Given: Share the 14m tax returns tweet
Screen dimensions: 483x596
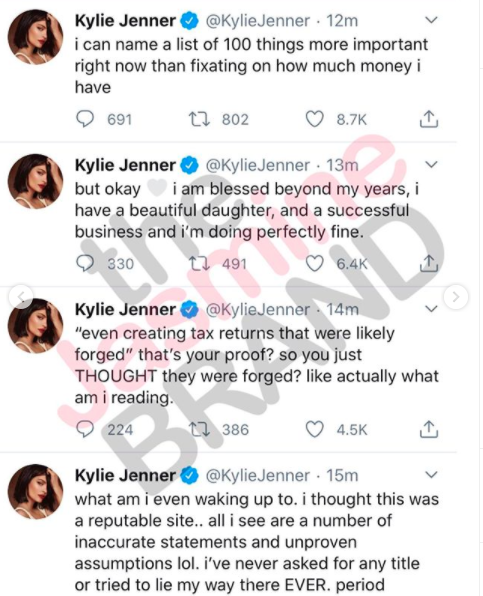Looking at the screenshot, I should [x=429, y=429].
